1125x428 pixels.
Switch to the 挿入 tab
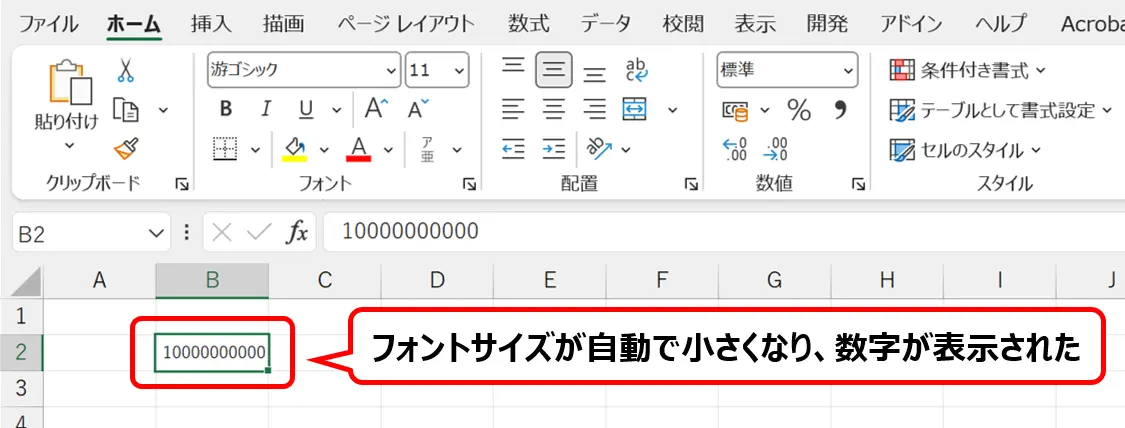point(211,24)
